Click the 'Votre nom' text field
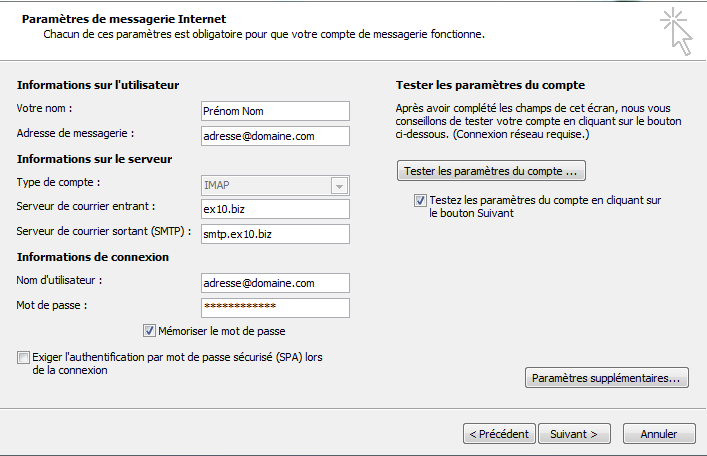Screen dimensions: 707x456 tap(274, 110)
